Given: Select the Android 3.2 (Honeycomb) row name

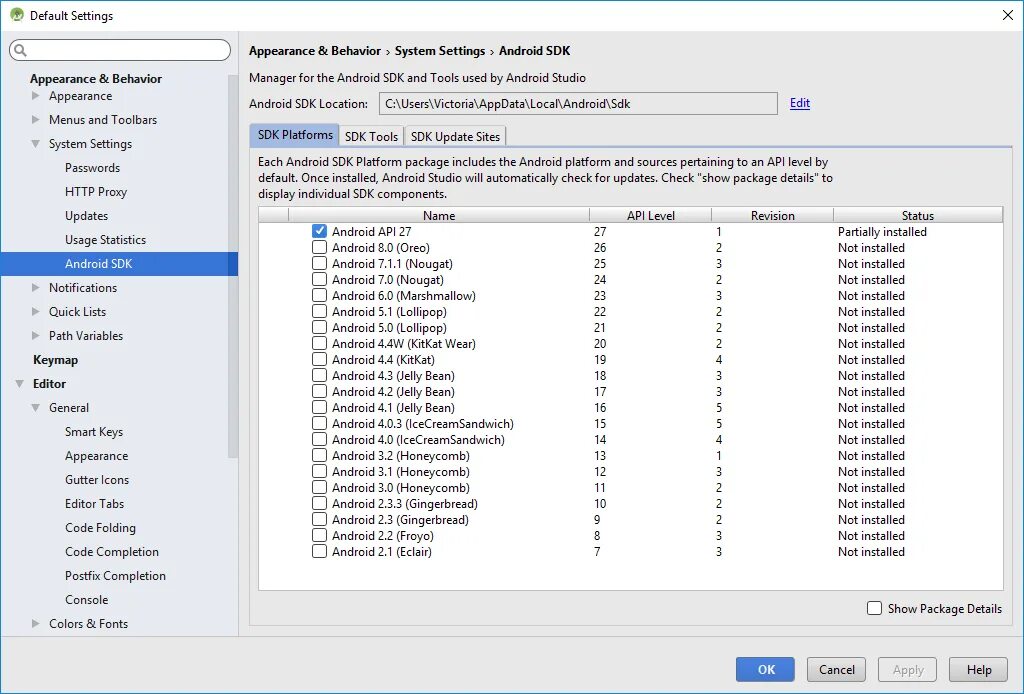Looking at the screenshot, I should pos(400,456).
